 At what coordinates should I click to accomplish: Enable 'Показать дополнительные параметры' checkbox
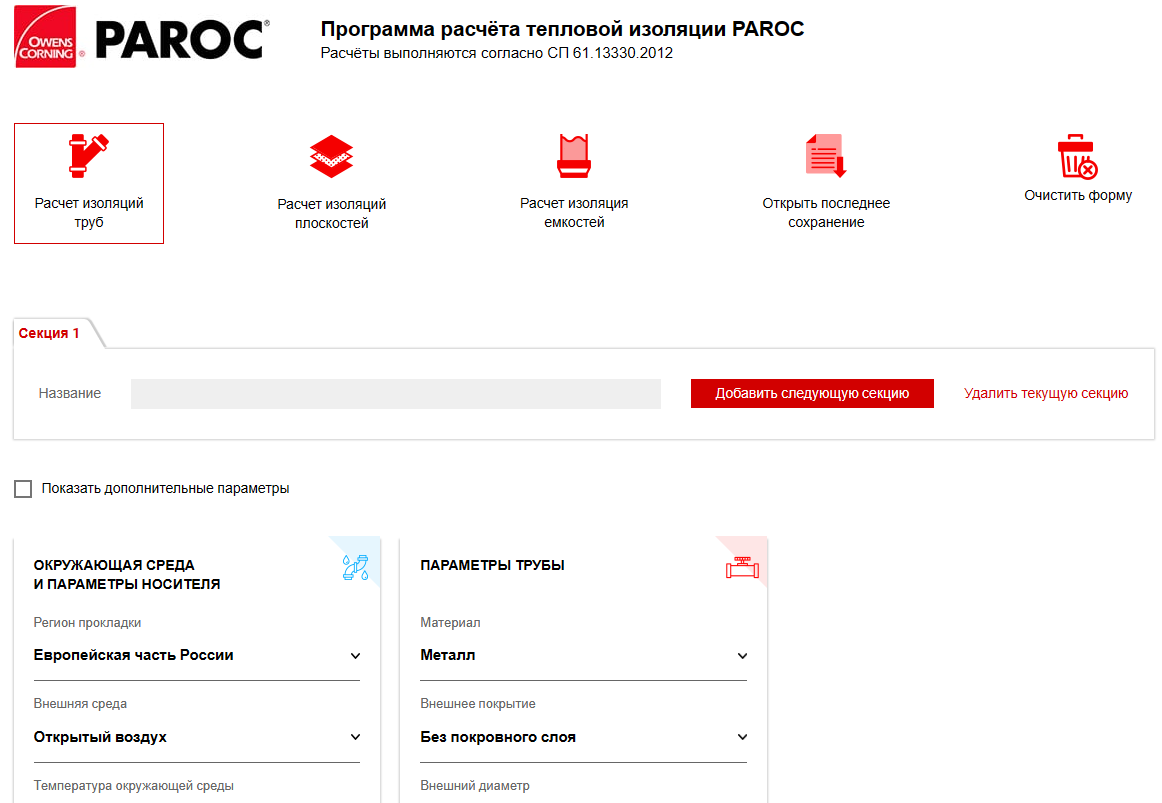[x=23, y=489]
